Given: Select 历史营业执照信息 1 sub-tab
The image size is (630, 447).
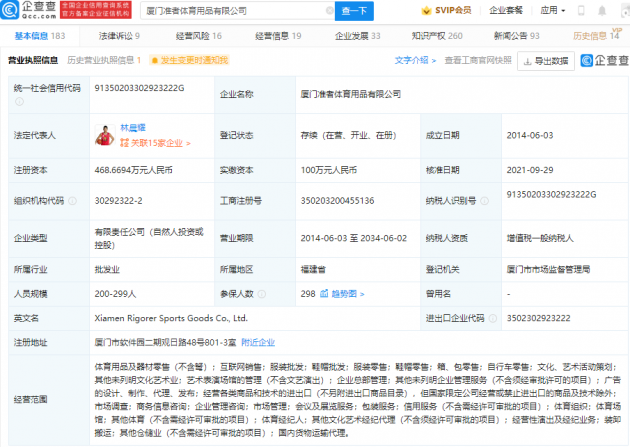Looking at the screenshot, I should click(104, 60).
